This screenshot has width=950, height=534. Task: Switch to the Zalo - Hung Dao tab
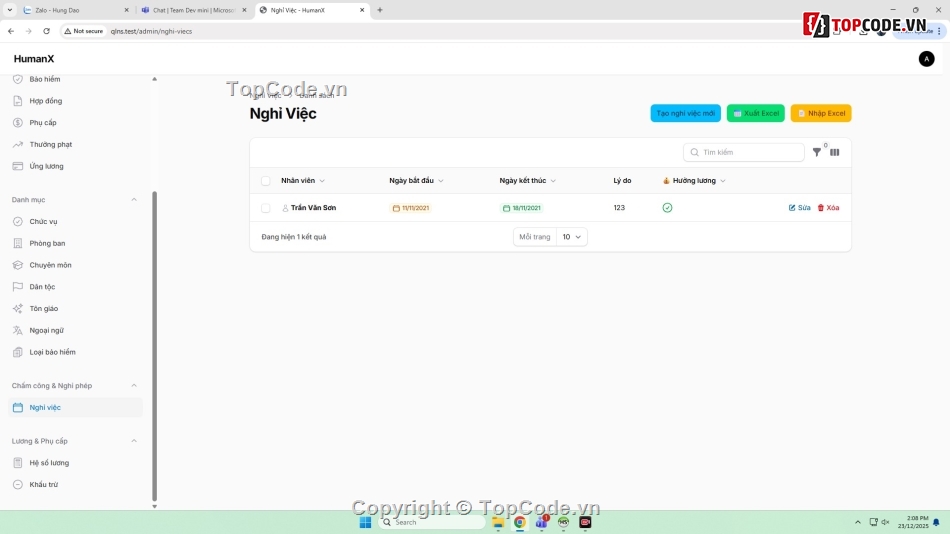coord(76,10)
